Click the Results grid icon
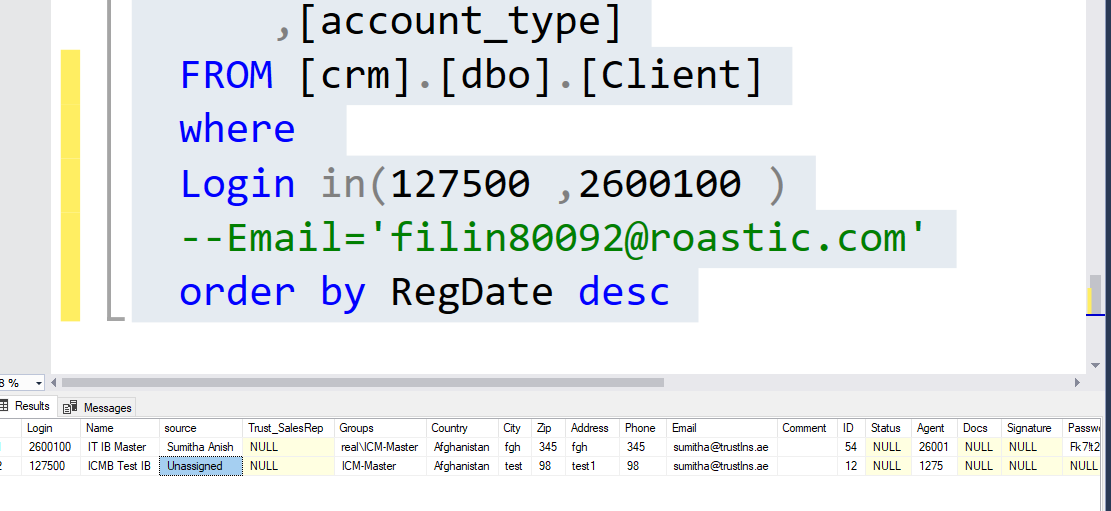This screenshot has width=1111, height=511. click(4, 407)
